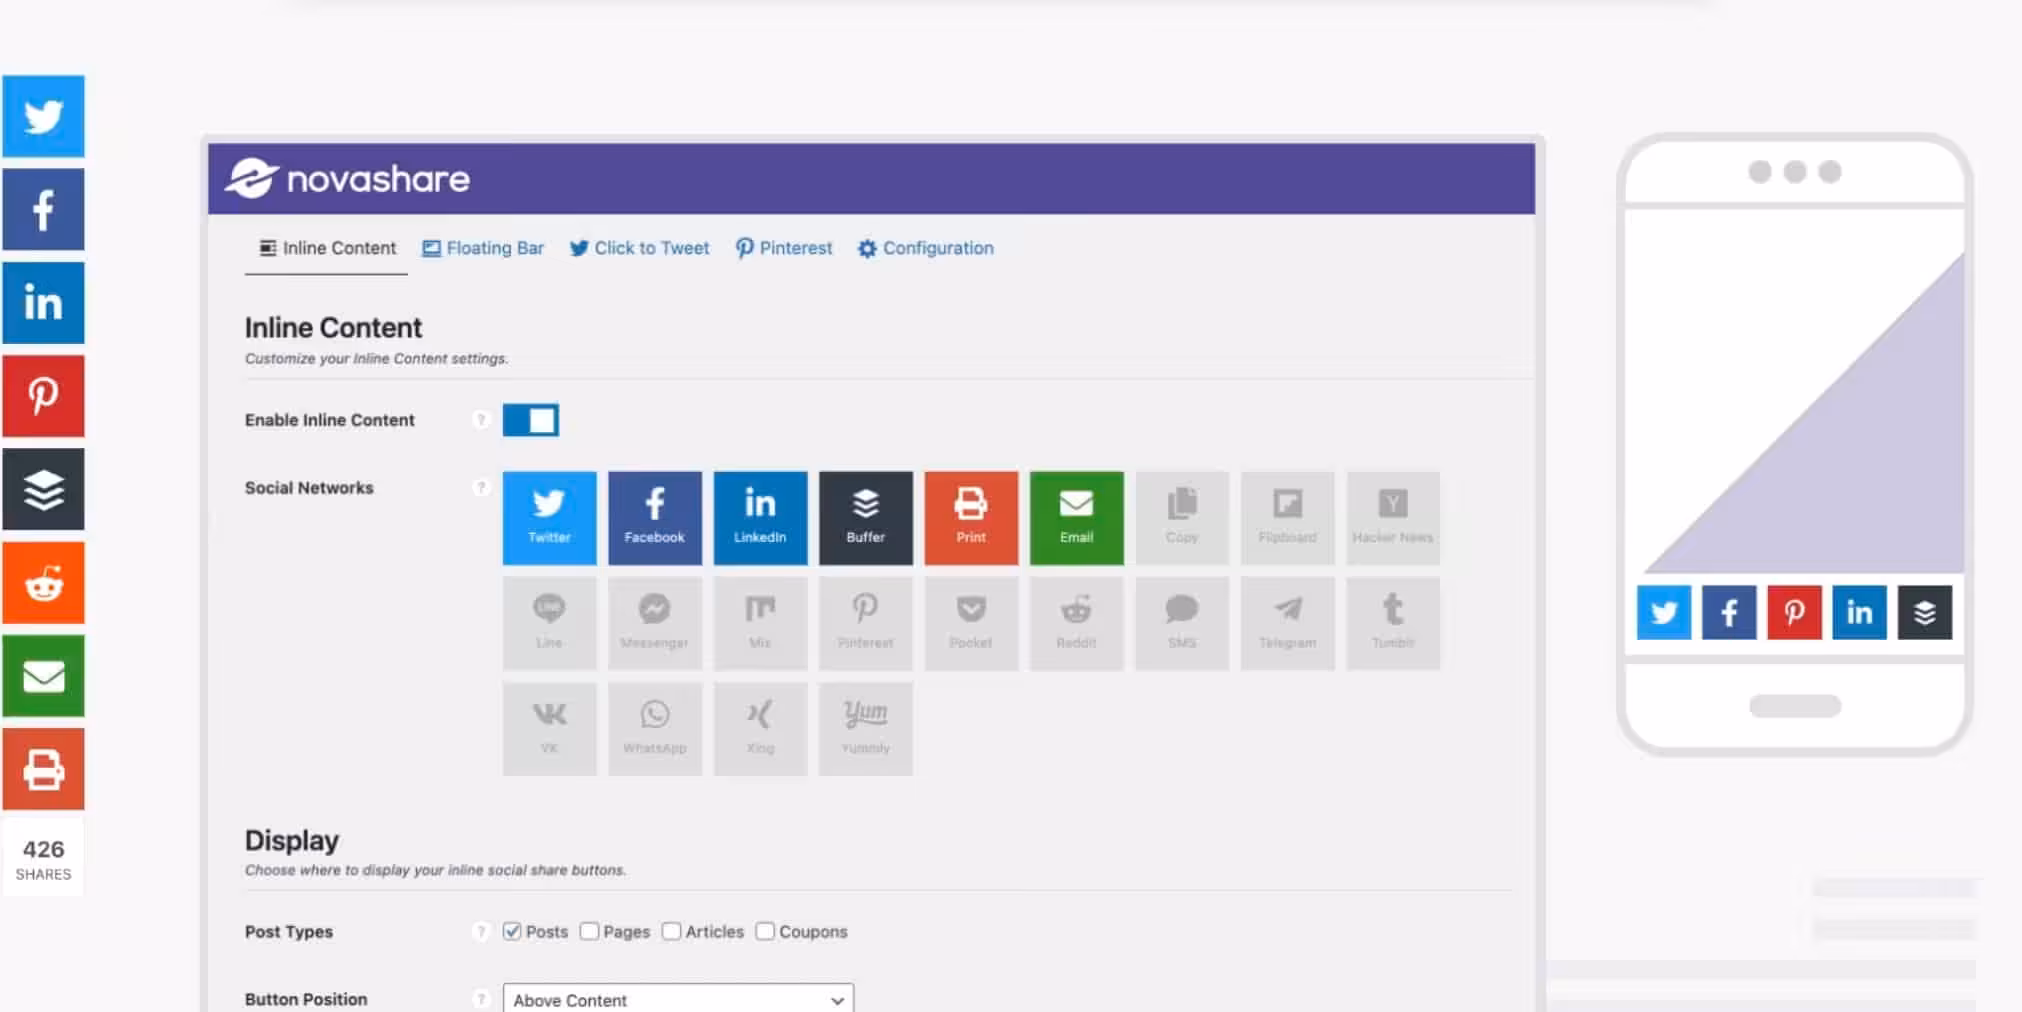Uncheck the Posts post type checkbox

[512, 931]
